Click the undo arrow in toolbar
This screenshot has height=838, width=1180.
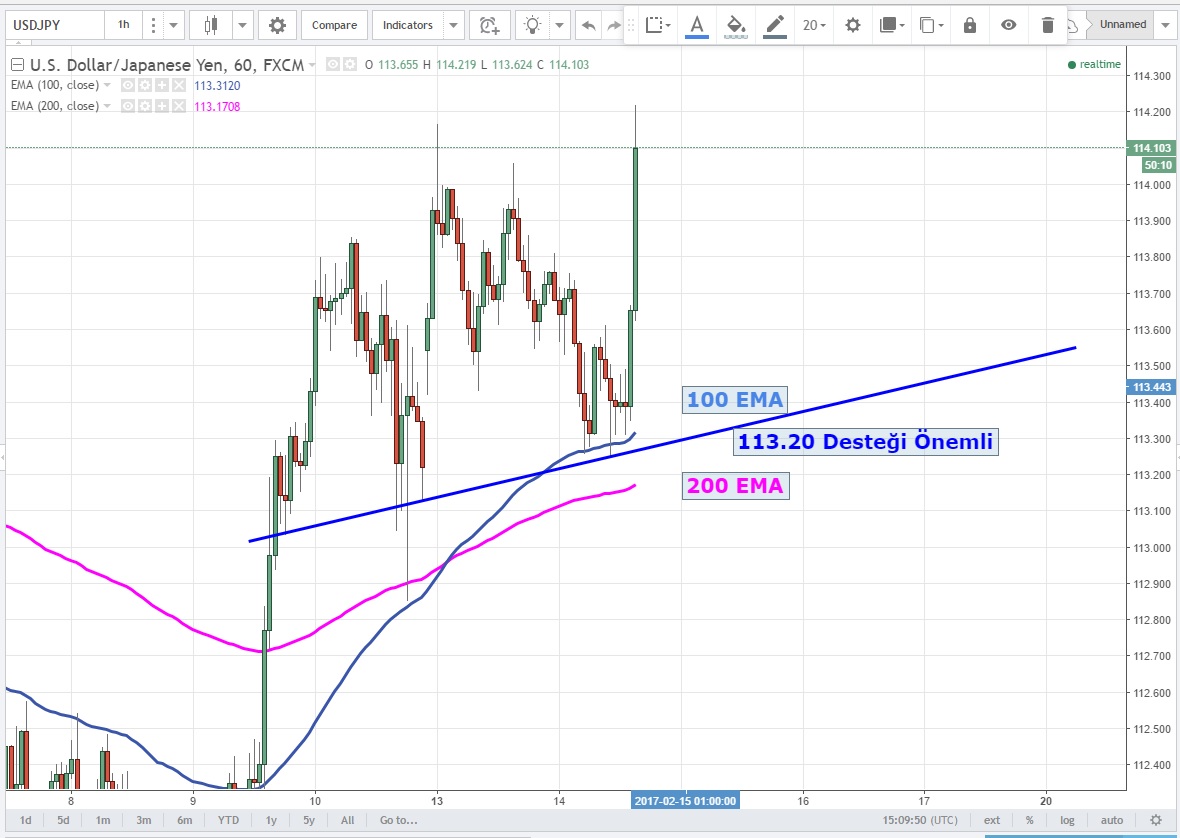pyautogui.click(x=589, y=25)
